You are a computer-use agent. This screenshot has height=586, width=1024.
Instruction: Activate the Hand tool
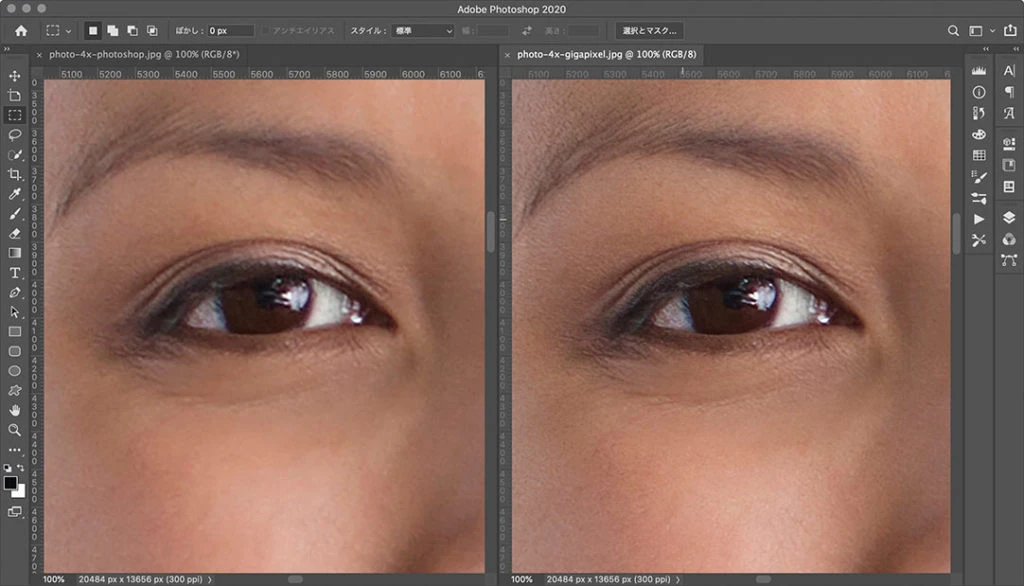15,410
